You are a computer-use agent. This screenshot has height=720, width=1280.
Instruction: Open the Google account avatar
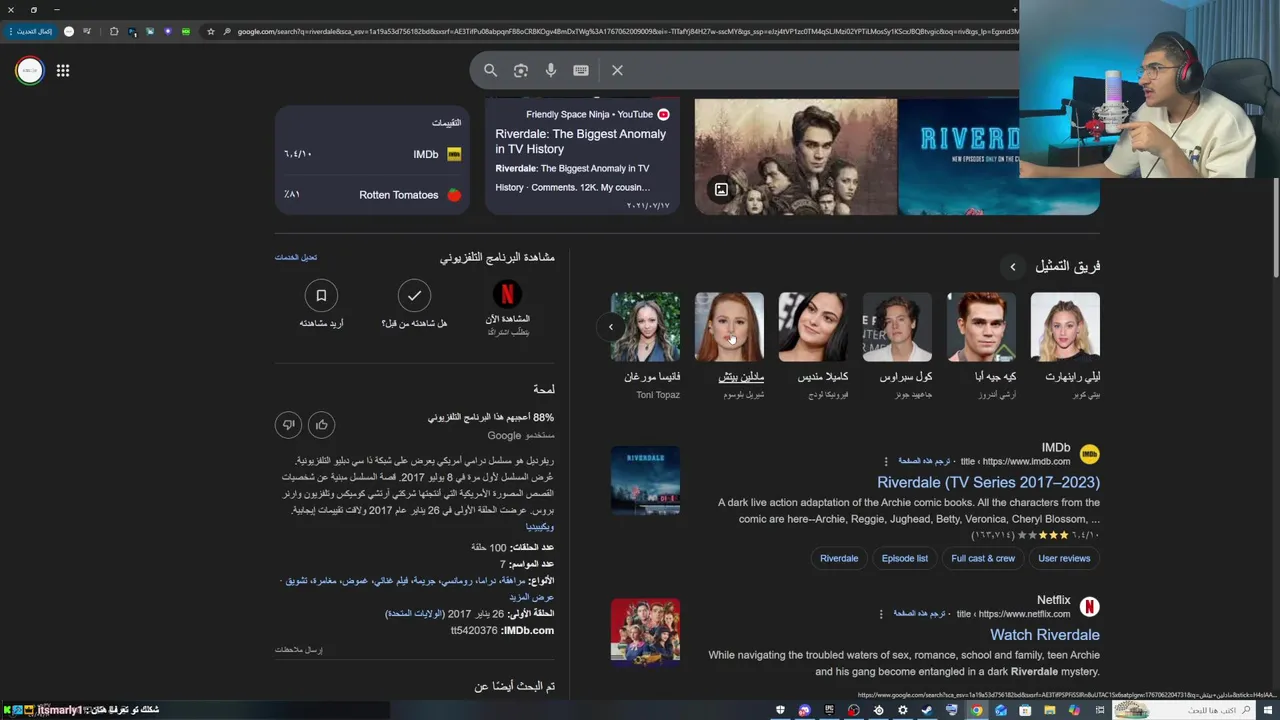click(x=30, y=70)
